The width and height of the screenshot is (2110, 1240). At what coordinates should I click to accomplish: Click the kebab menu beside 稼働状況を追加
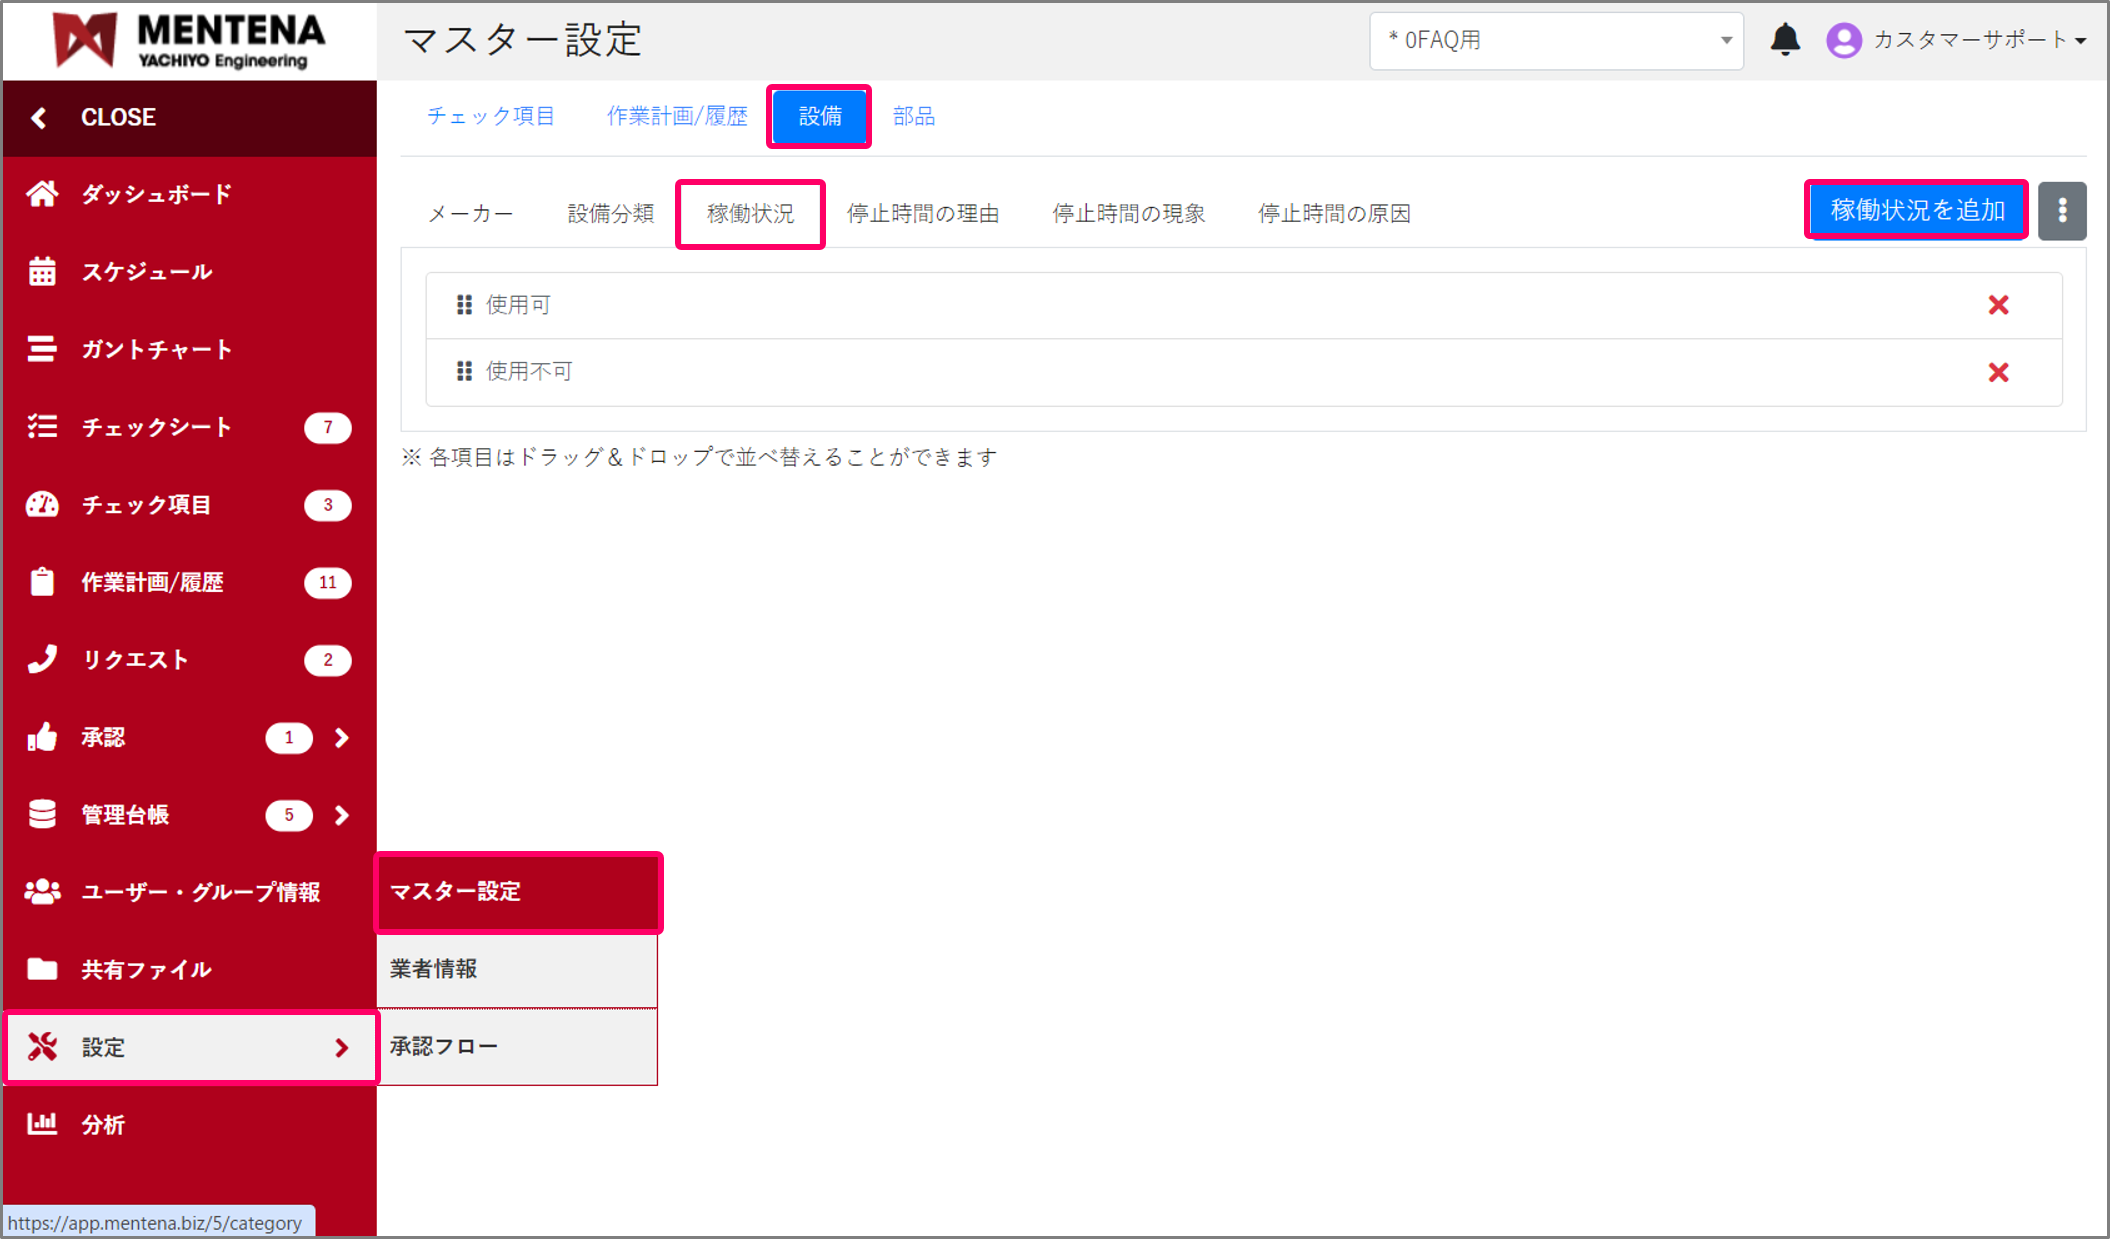[2062, 210]
